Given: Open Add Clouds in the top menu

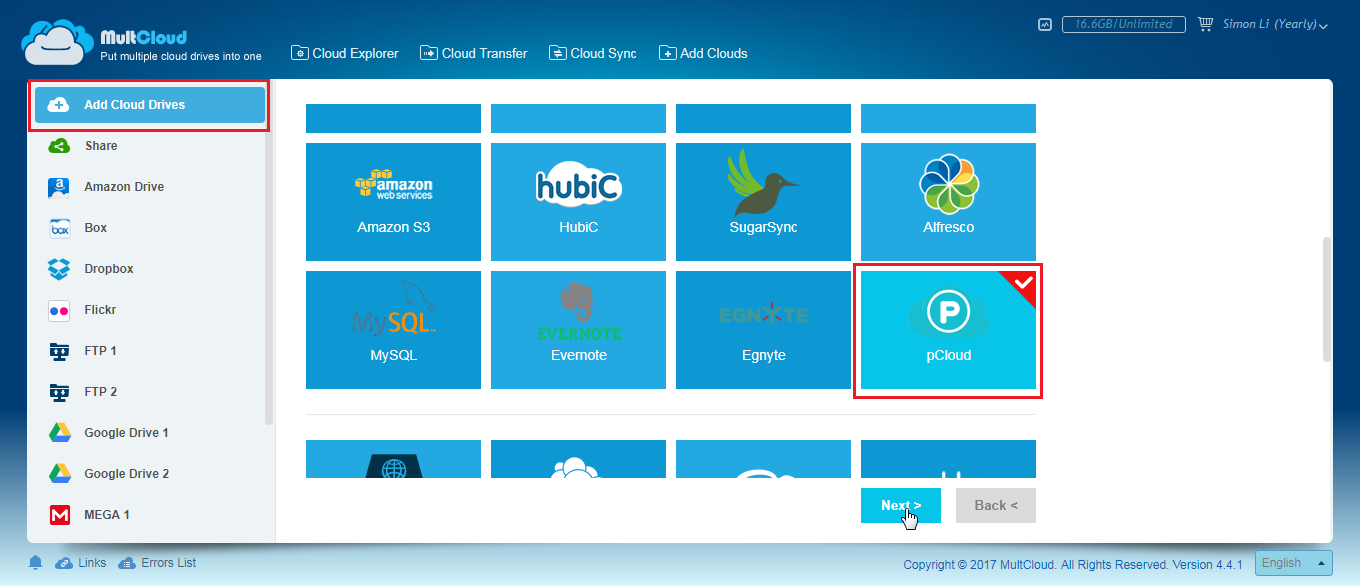Looking at the screenshot, I should point(703,53).
